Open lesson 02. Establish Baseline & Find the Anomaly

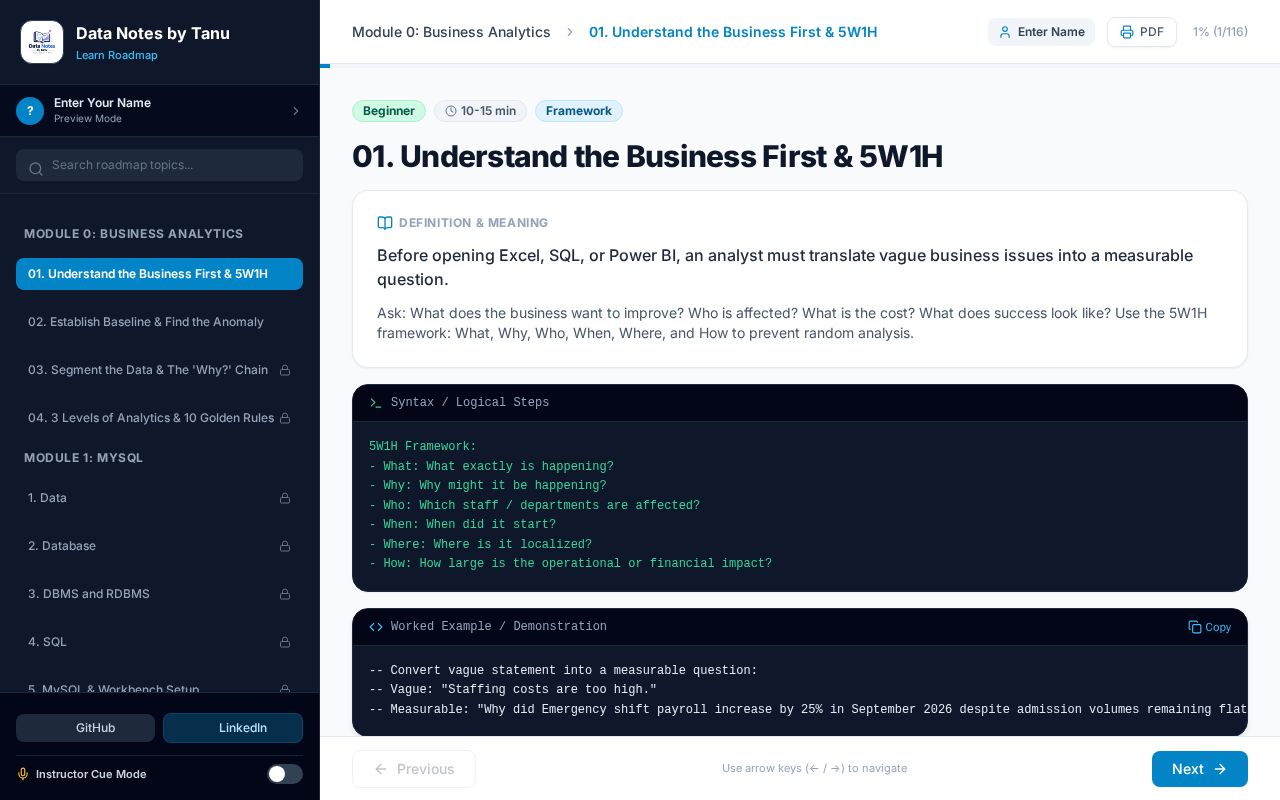159,322
